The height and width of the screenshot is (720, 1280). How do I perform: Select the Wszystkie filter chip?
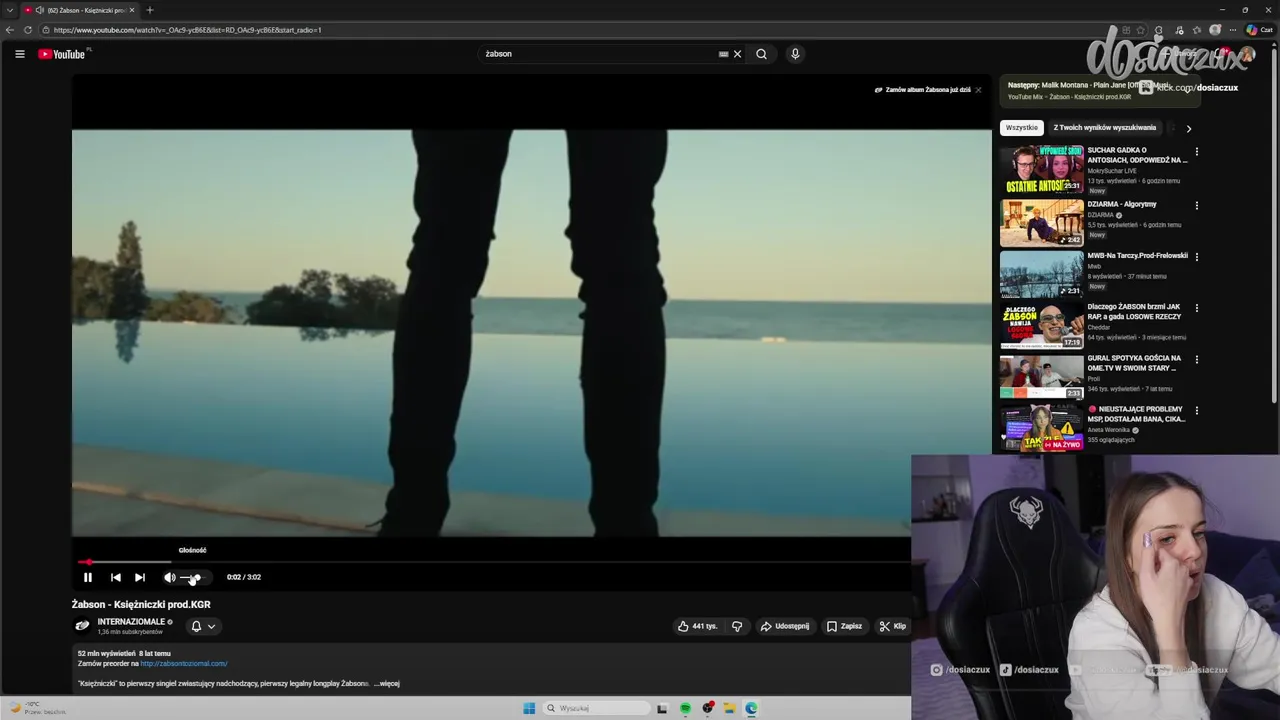click(x=1021, y=128)
